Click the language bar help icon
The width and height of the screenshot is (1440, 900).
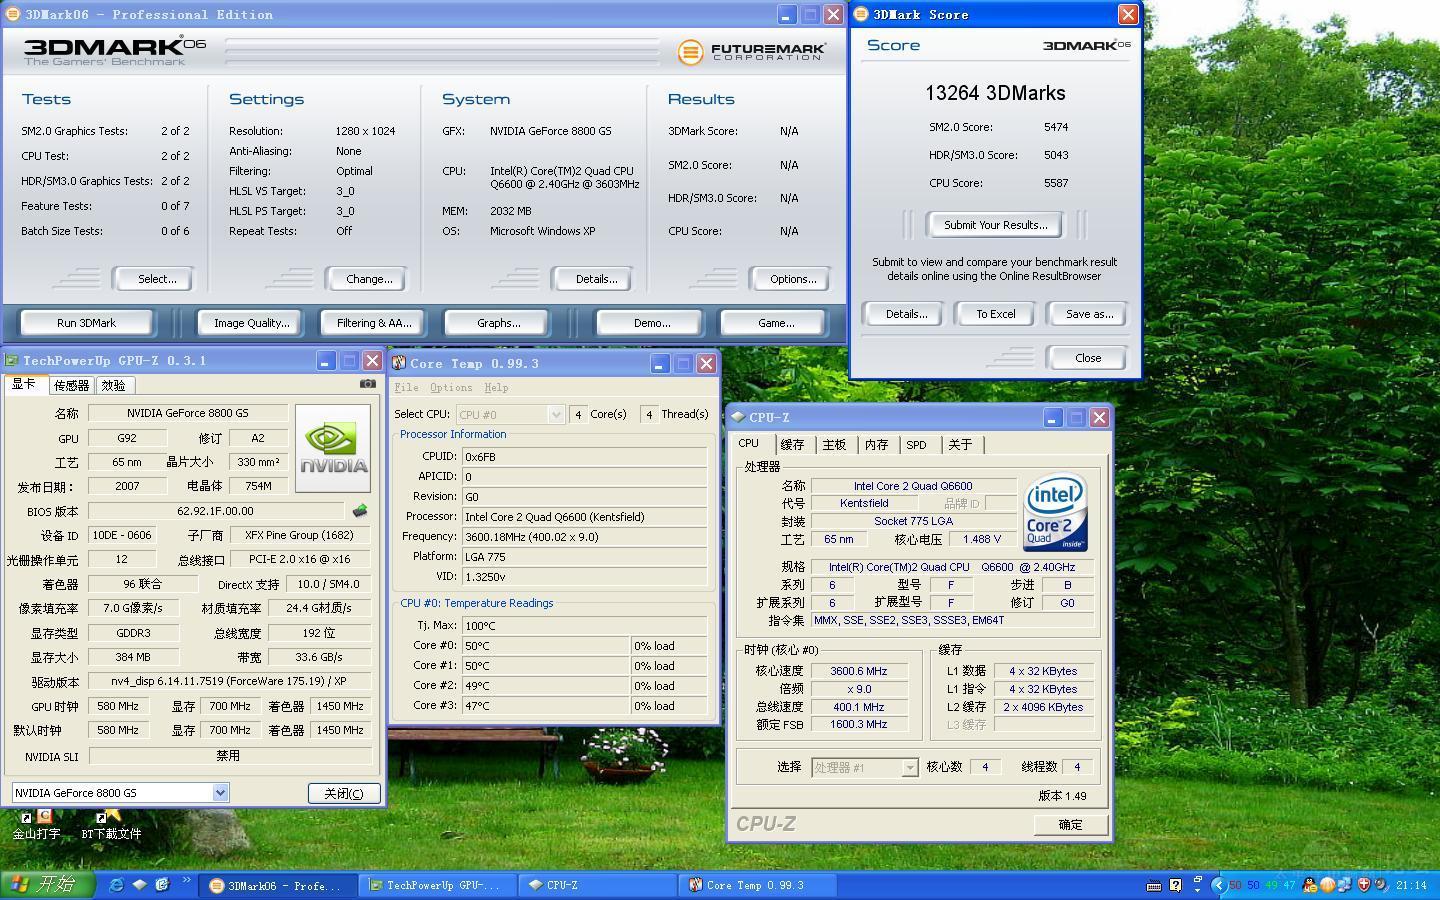[x=1175, y=885]
